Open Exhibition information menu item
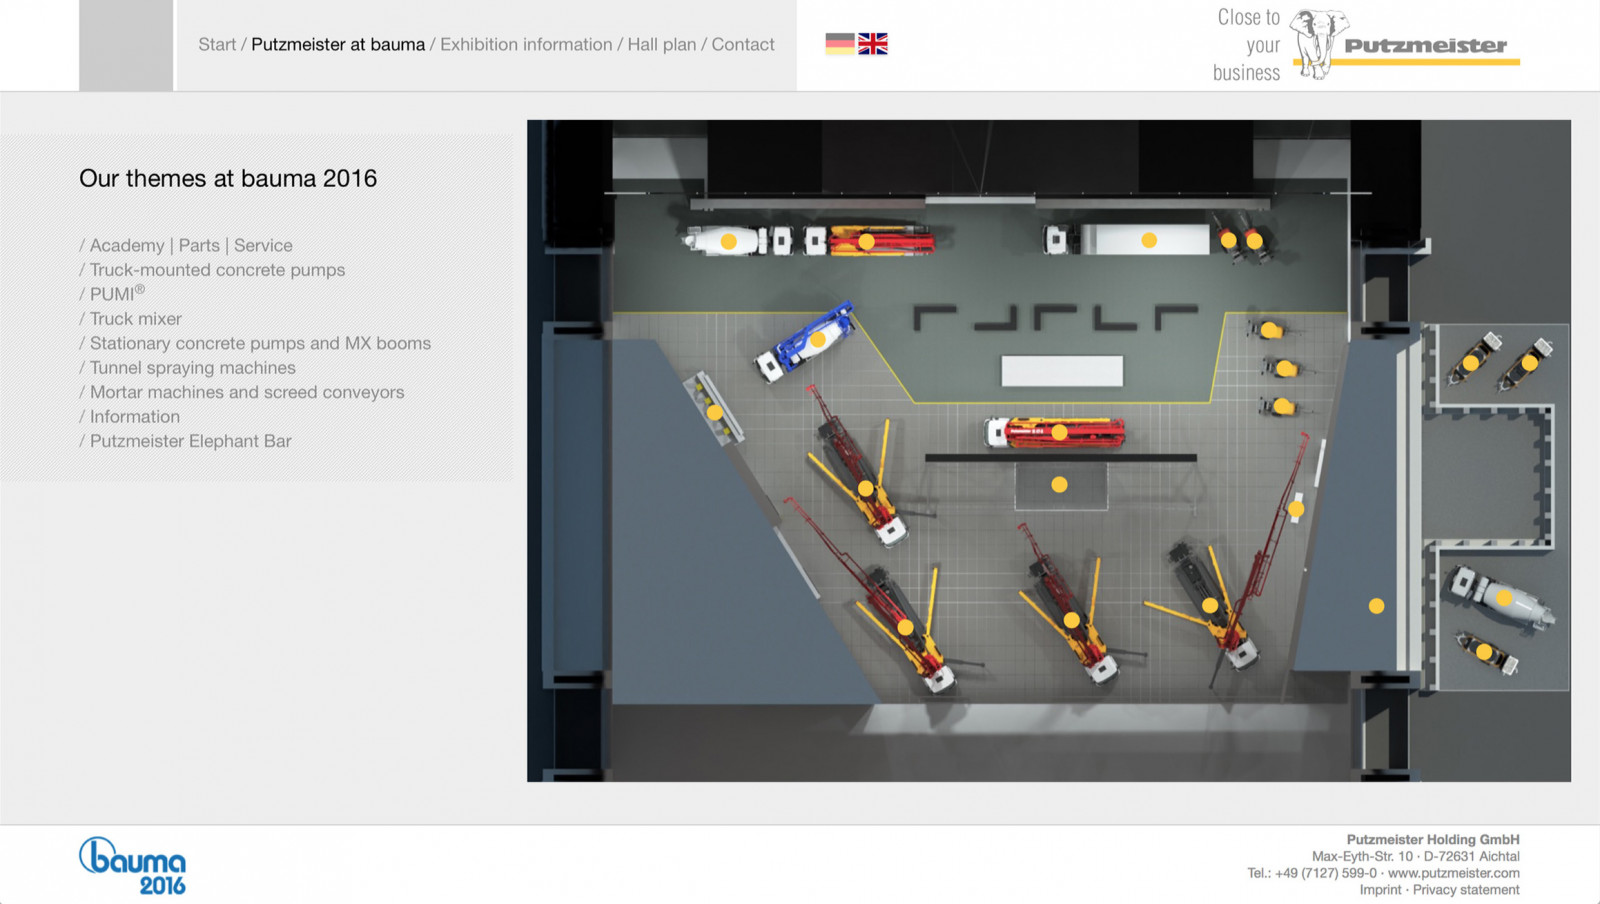The width and height of the screenshot is (1600, 904). point(526,45)
